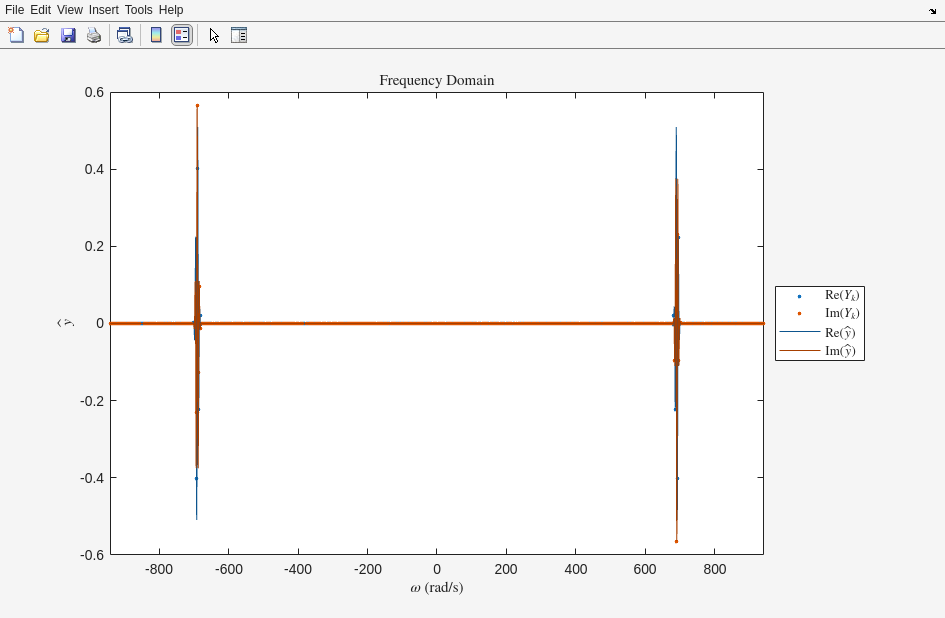Image resolution: width=945 pixels, height=618 pixels.
Task: Open the File menu
Action: [x=14, y=10]
